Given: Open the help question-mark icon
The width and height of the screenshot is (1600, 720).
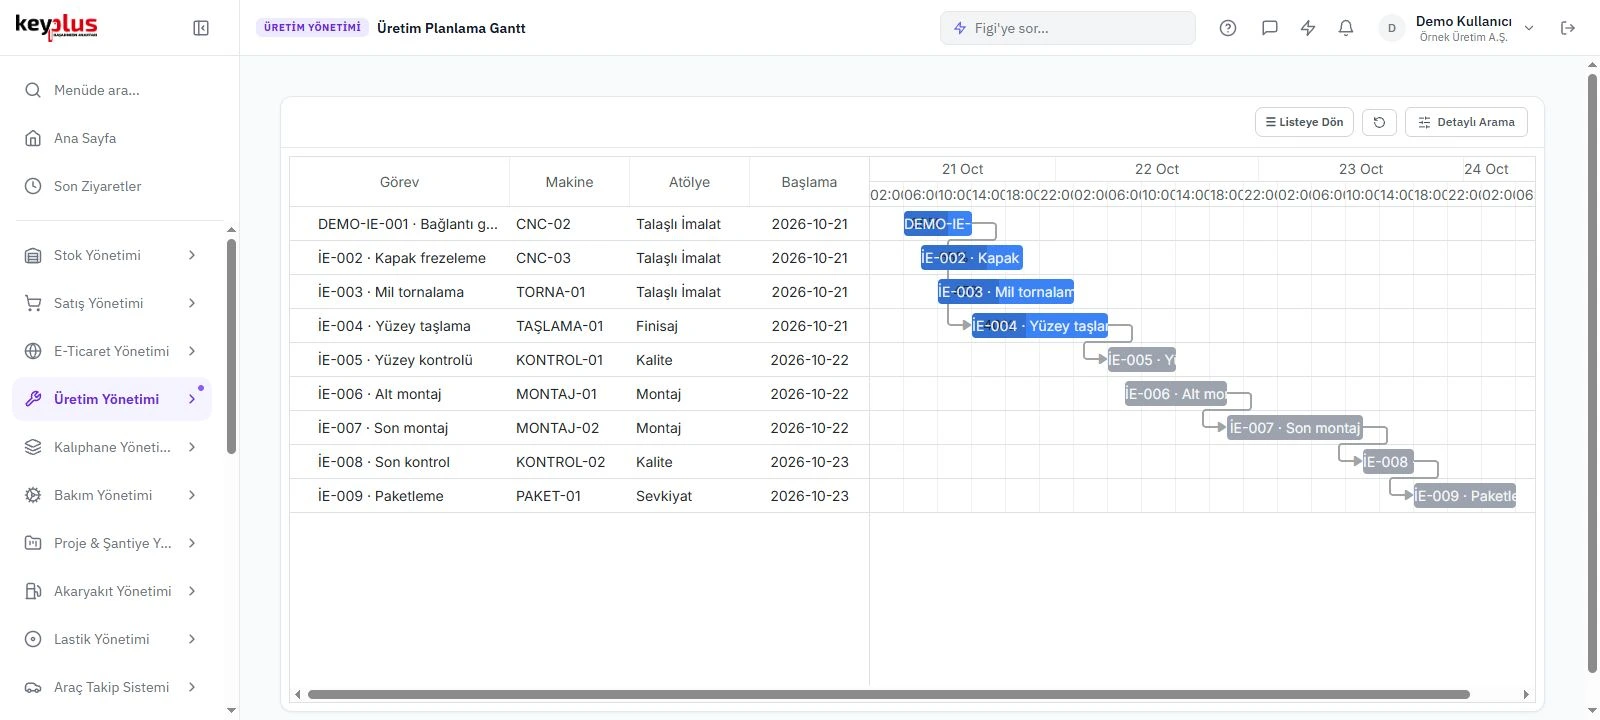Looking at the screenshot, I should (1228, 28).
